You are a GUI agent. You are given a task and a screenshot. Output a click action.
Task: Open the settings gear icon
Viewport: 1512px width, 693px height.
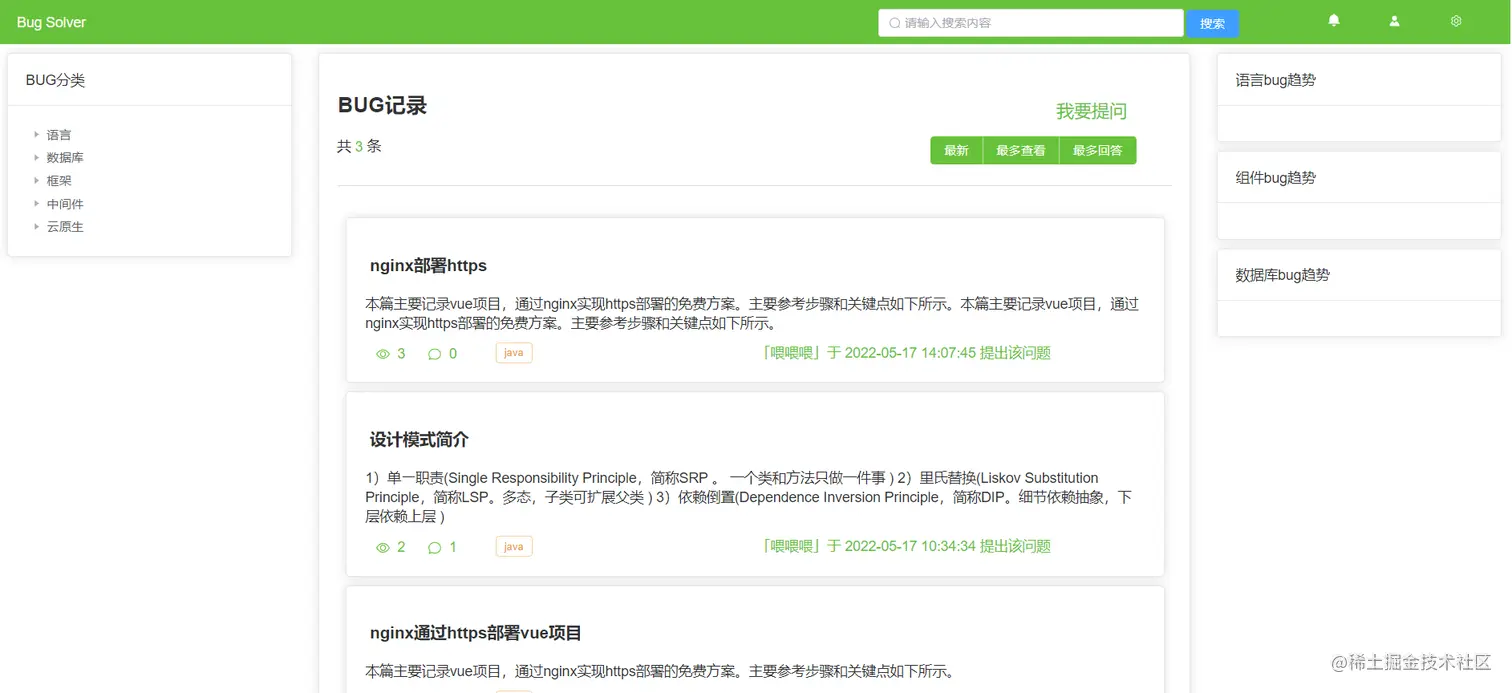1456,20
